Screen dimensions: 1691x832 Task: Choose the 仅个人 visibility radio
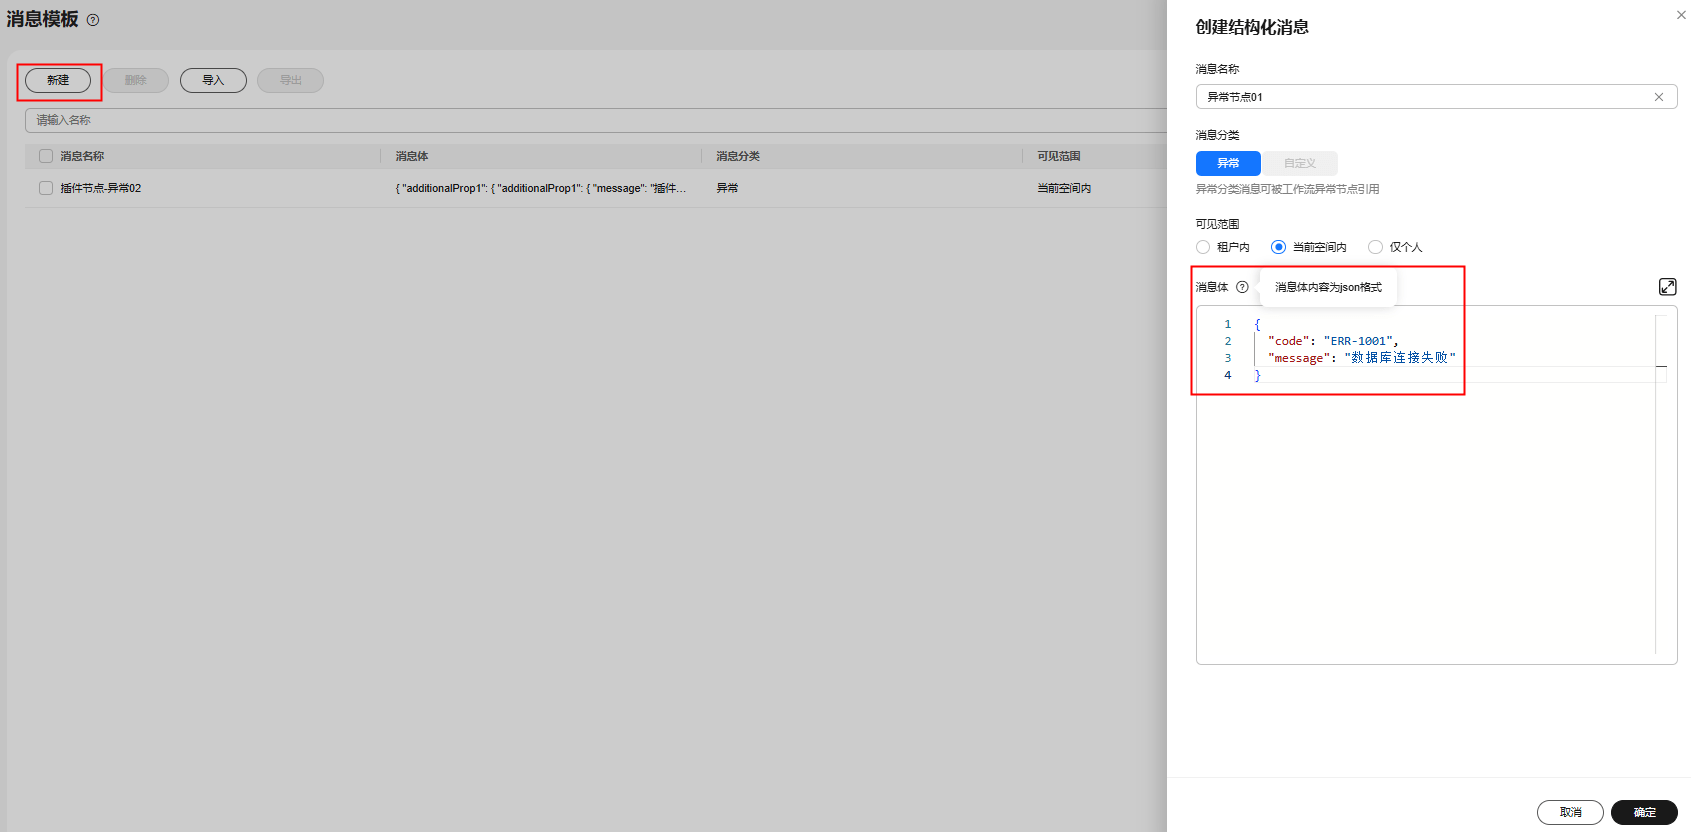coord(1375,247)
